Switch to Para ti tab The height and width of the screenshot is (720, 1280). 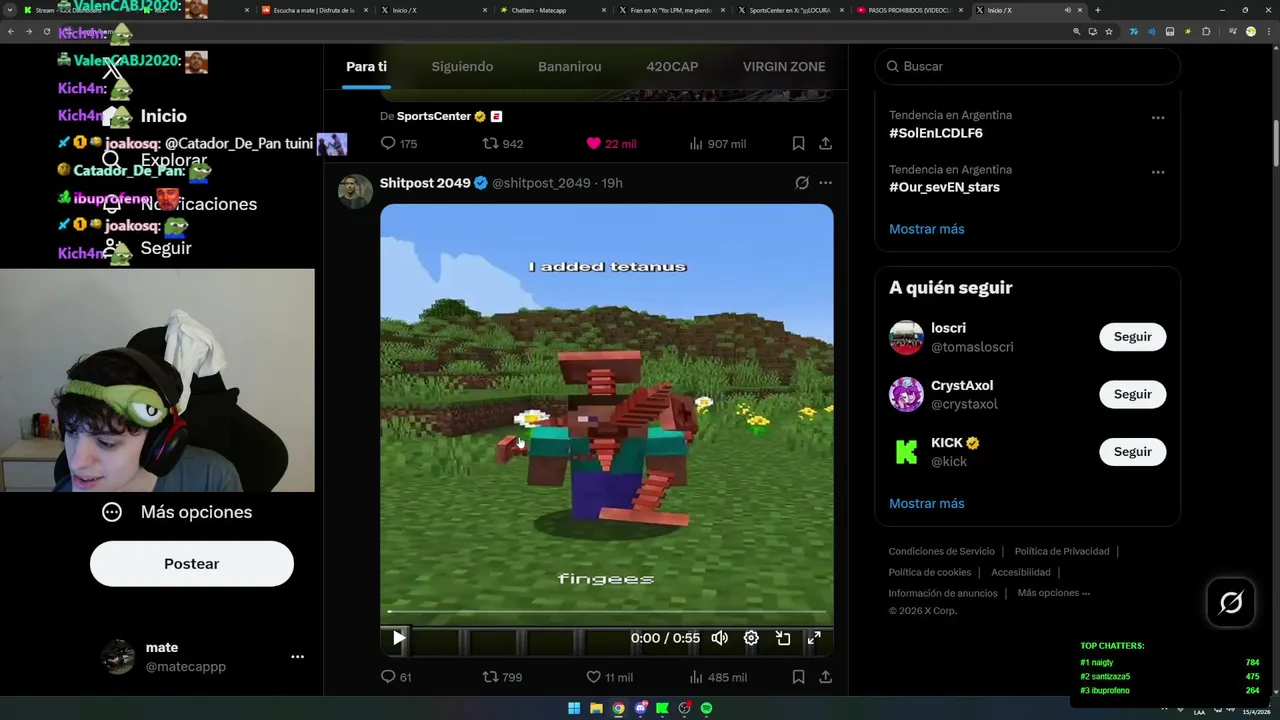366,67
